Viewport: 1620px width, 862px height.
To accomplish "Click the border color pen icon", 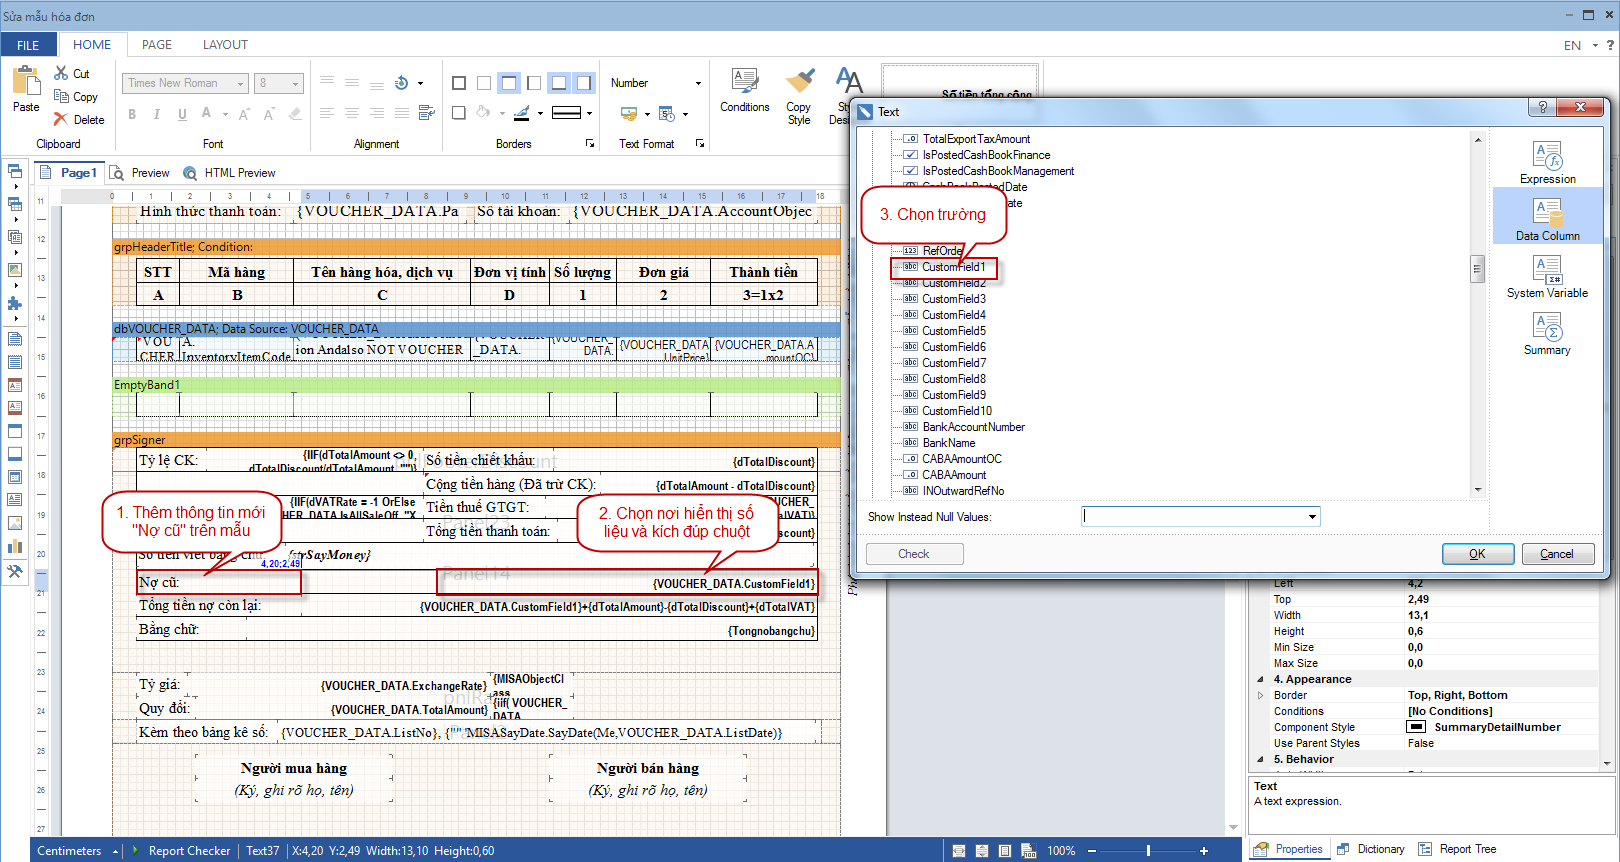I will [521, 113].
